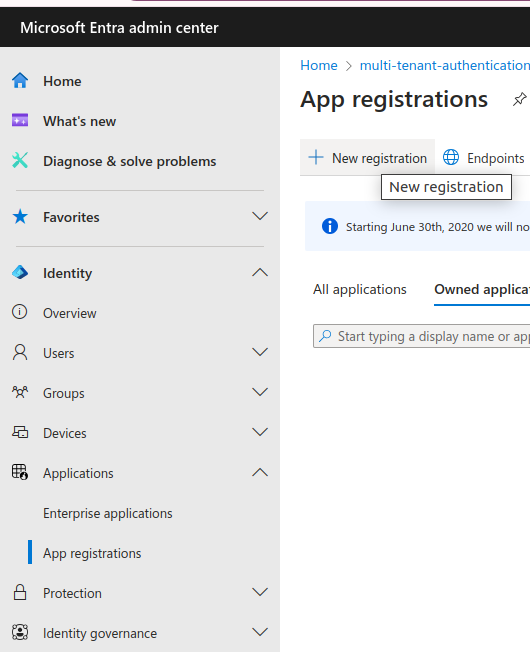Open Enterprise applications in the sidebar

click(108, 513)
